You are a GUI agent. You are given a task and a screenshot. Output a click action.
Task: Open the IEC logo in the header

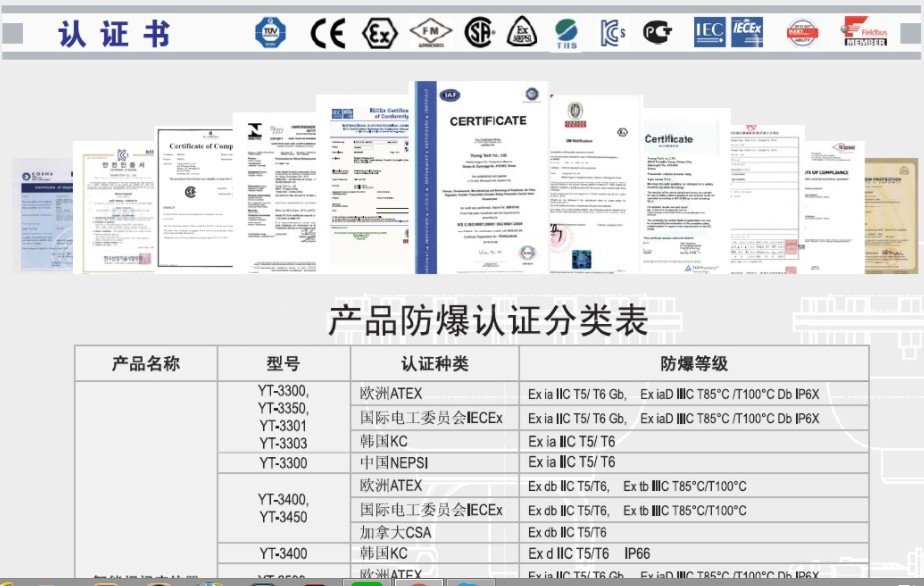(x=708, y=30)
